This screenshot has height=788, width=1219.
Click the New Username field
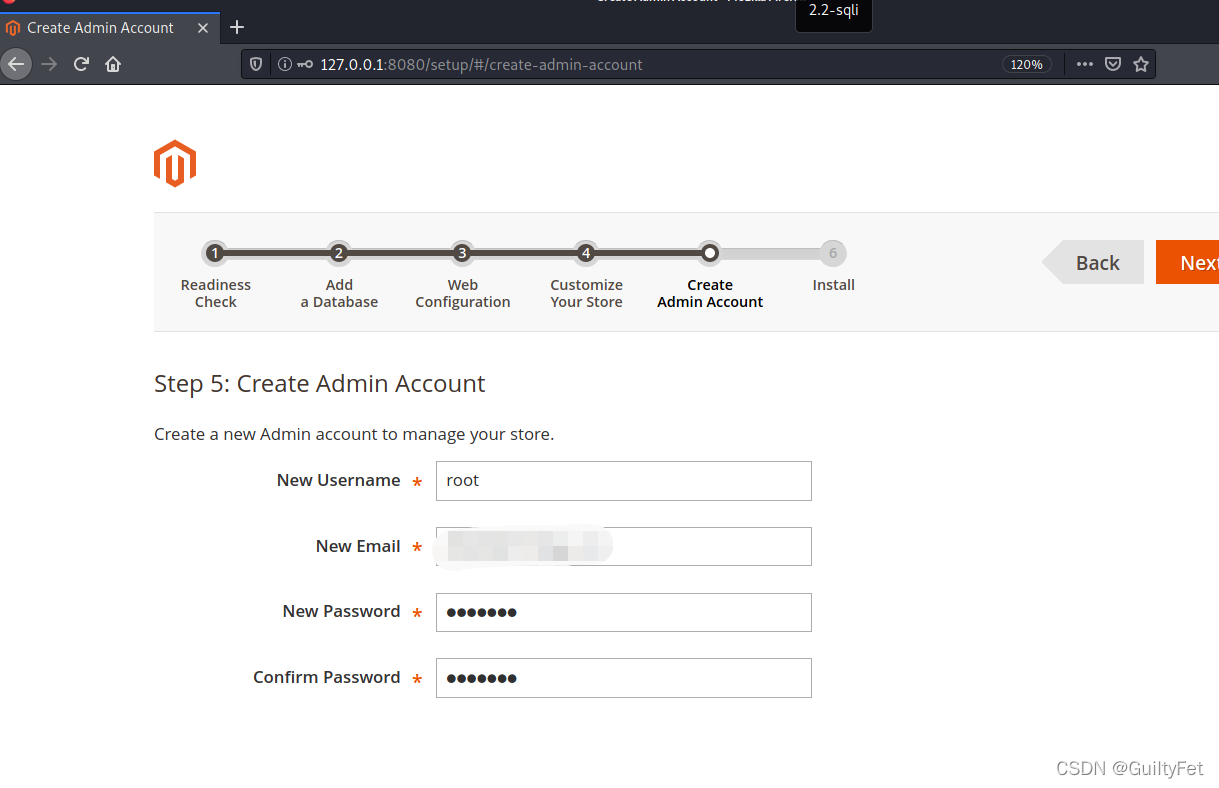coord(623,481)
